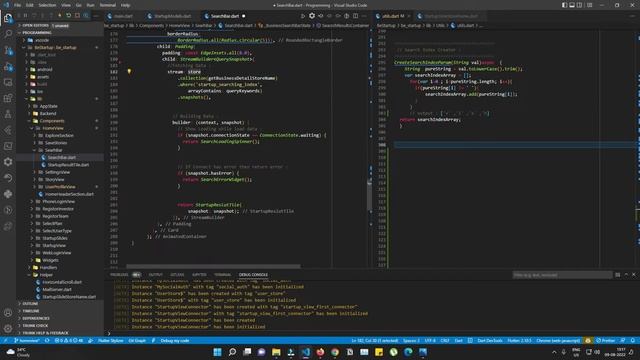Open widget inspector icon in debug toolbar
Viewport: 640px width, 360px height.
coord(86,16)
